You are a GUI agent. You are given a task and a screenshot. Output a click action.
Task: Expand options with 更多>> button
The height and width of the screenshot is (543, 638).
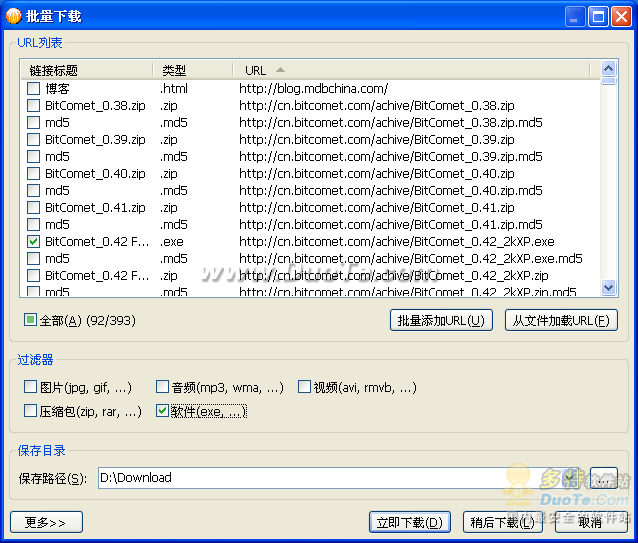46,522
